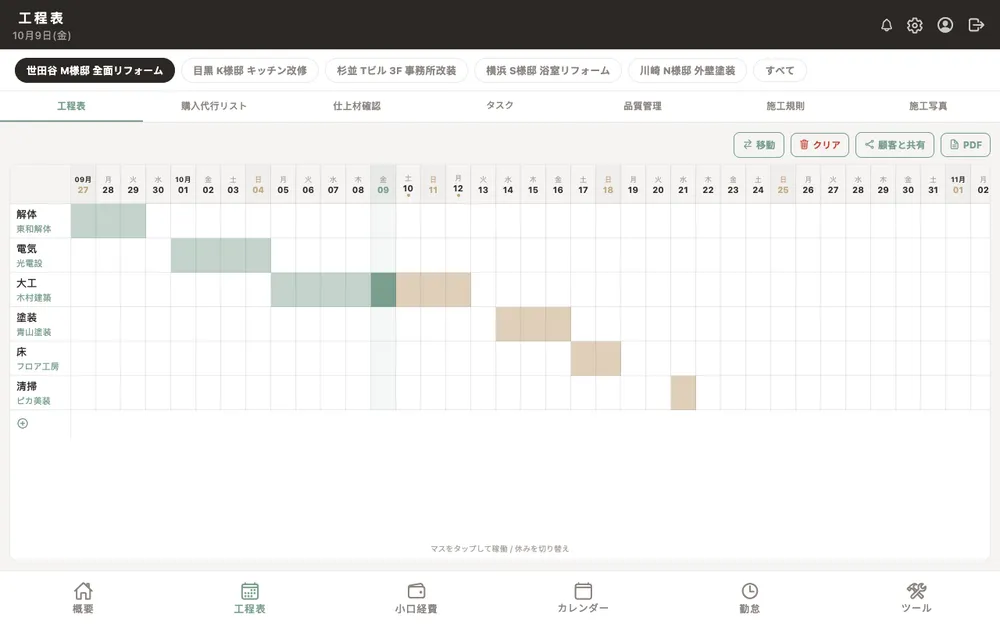Click the 床 row label
The image size is (1000, 625).
(40, 358)
